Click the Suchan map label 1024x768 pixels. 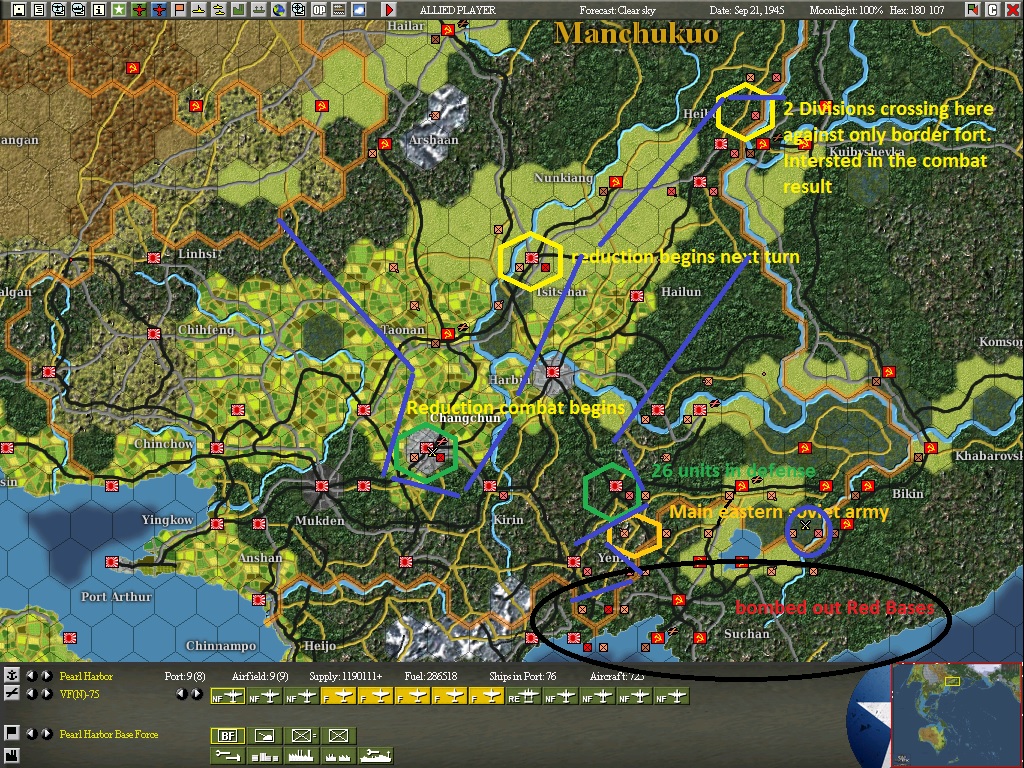pyautogui.click(x=746, y=633)
